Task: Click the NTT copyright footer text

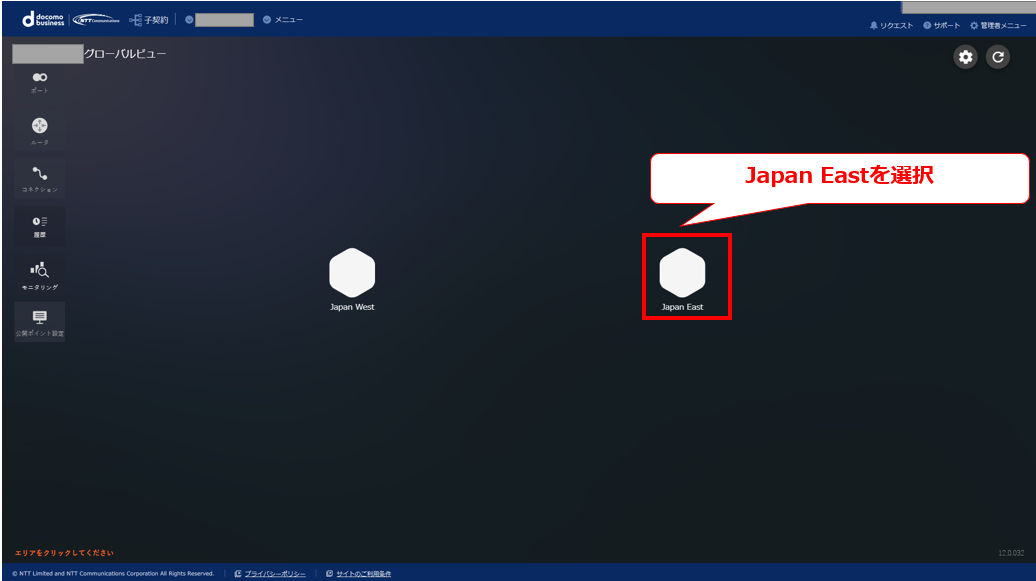Action: [113, 574]
